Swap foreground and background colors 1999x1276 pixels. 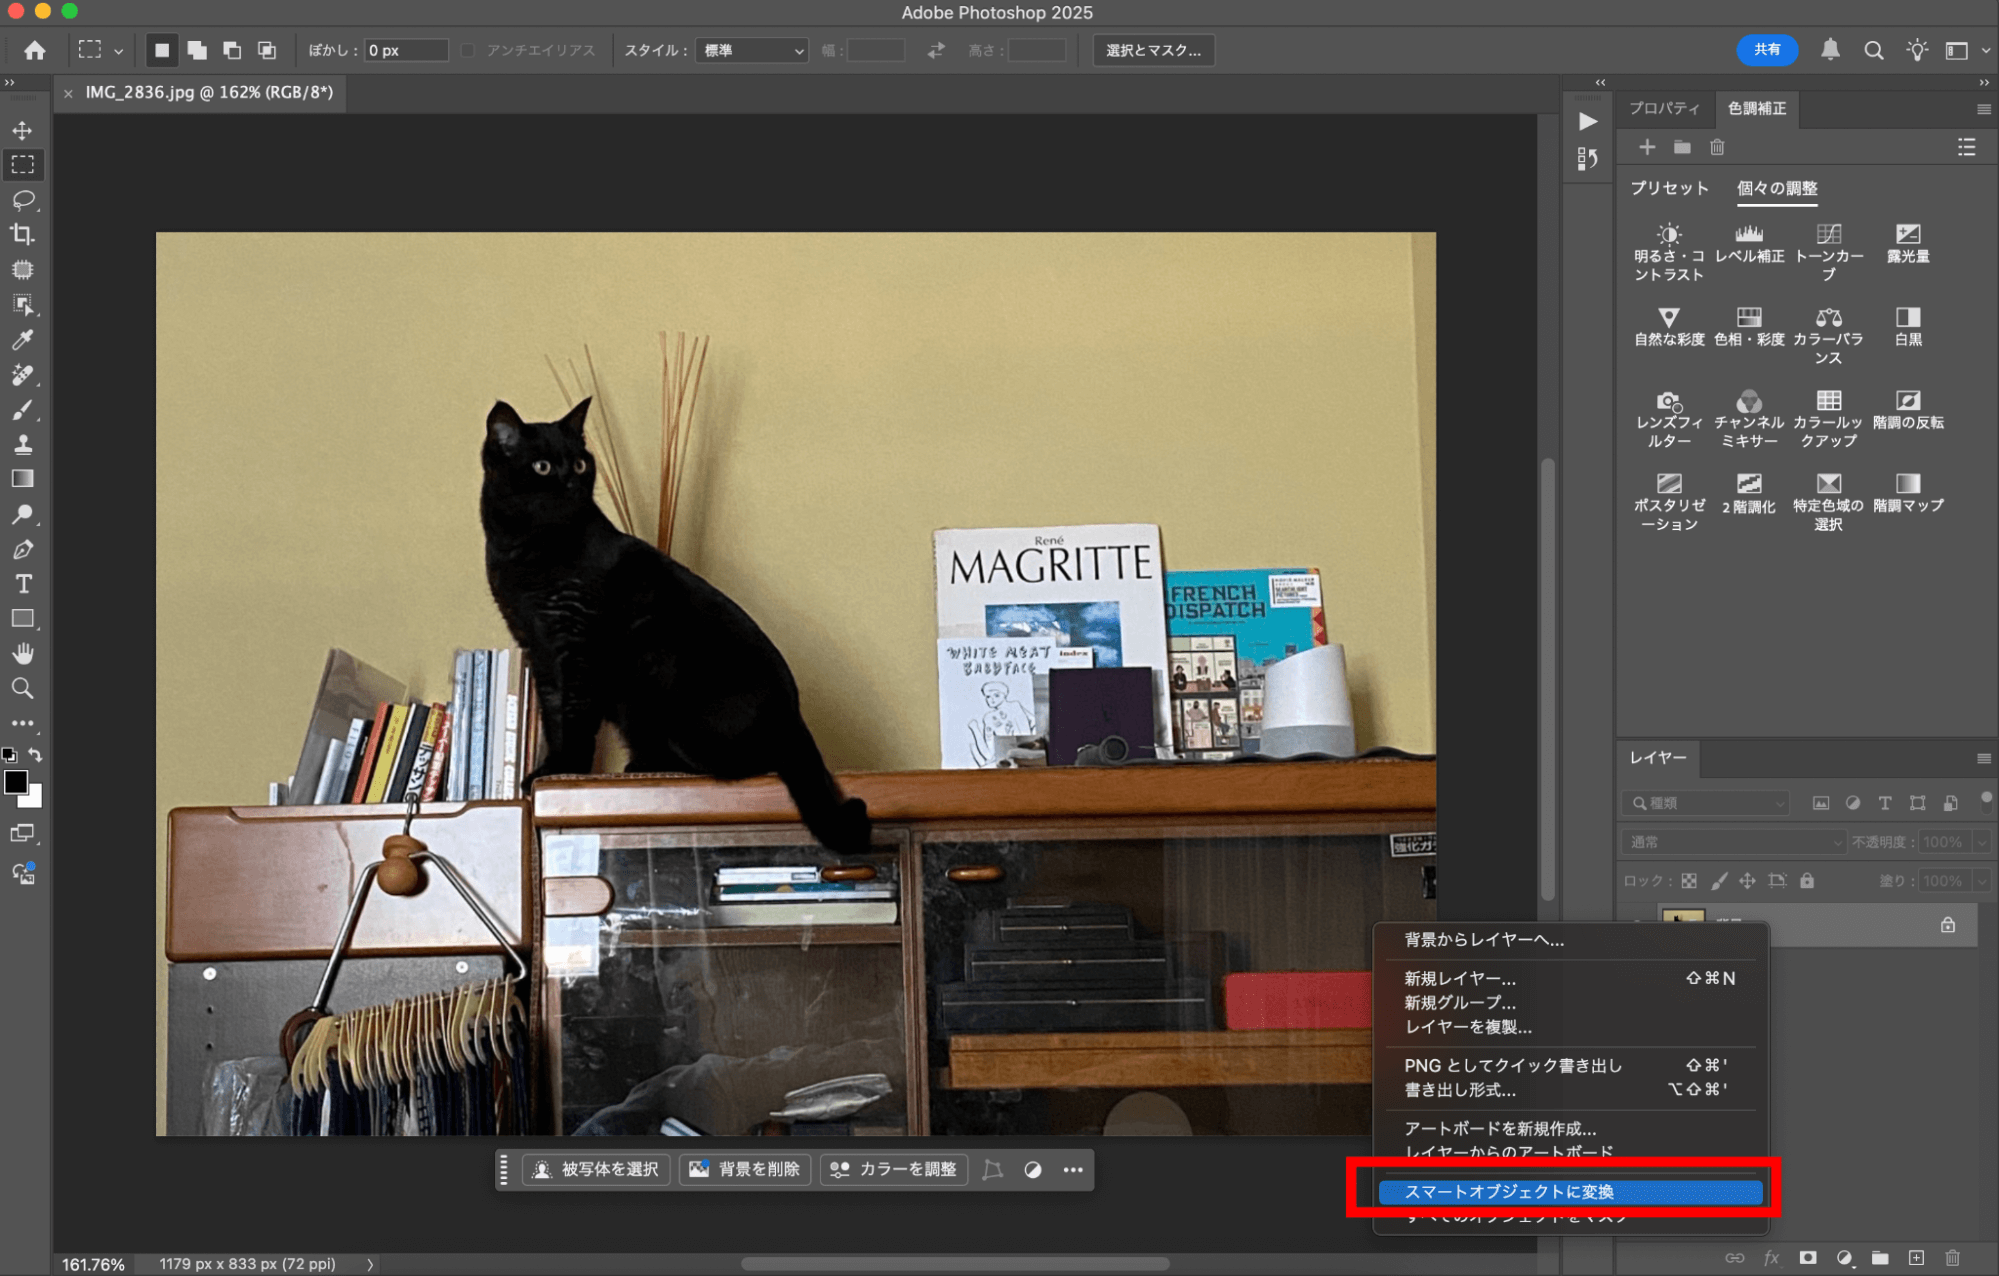(36, 755)
